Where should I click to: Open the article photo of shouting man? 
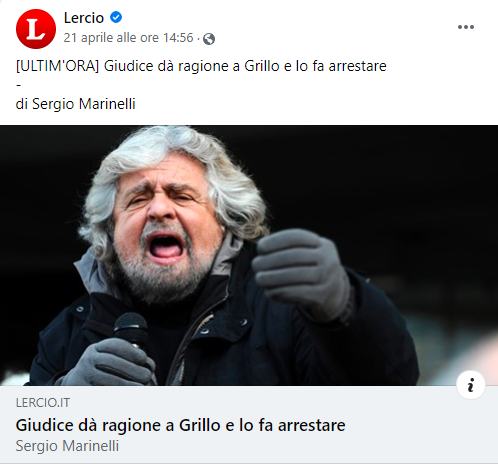point(249,255)
